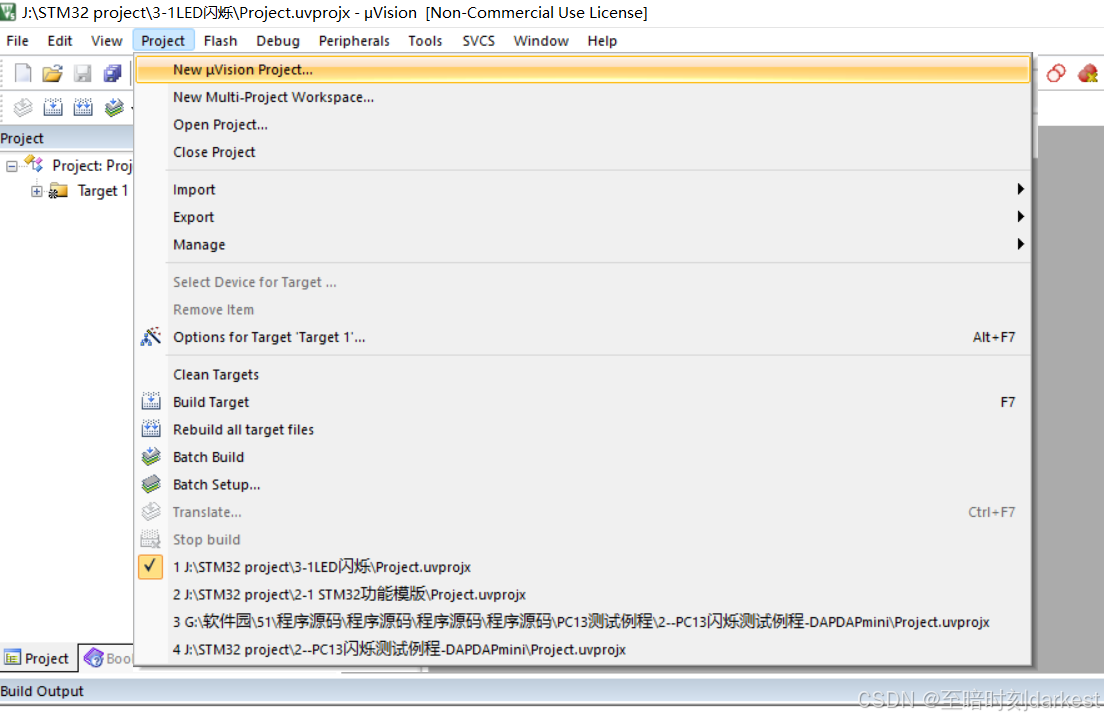The width and height of the screenshot is (1104, 720).
Task: Choose New µVision Project
Action: pos(584,70)
